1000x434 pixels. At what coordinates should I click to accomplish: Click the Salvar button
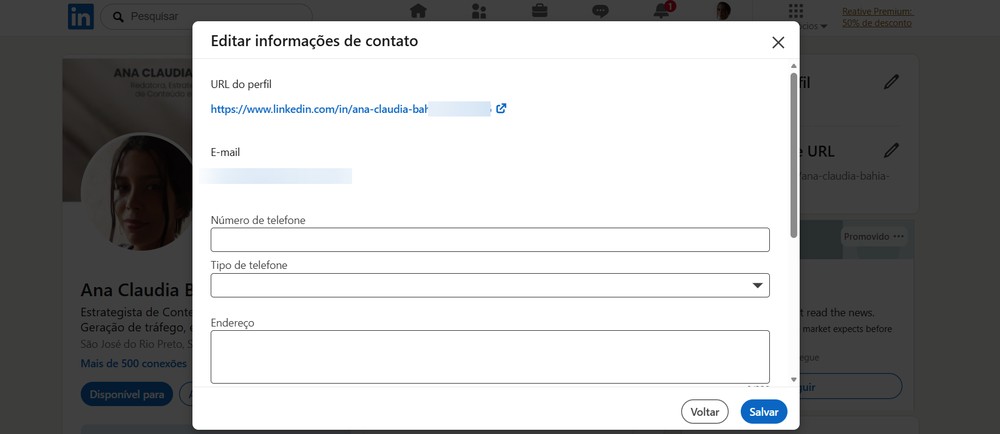coord(763,412)
